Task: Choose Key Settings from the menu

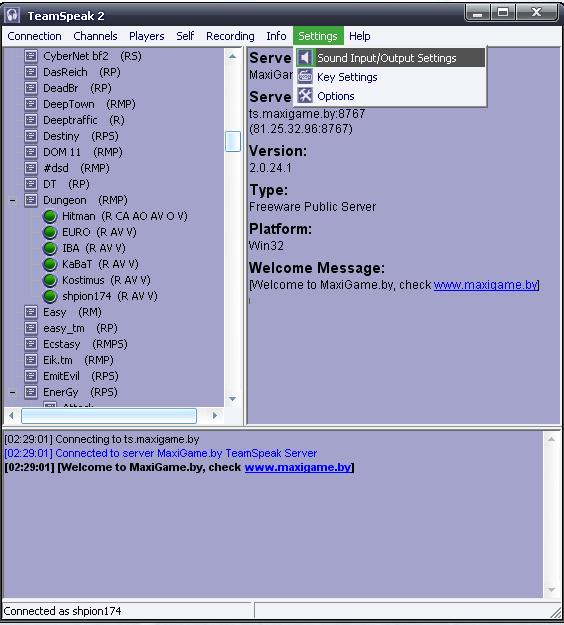Action: (390, 77)
